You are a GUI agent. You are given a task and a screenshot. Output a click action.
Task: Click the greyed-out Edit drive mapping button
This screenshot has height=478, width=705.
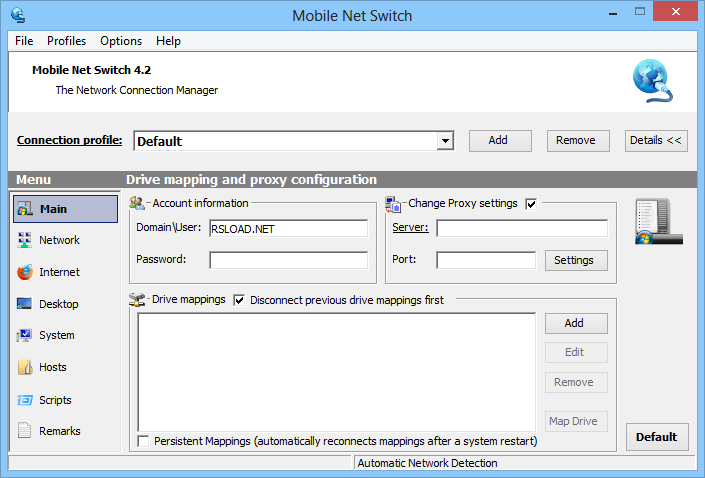click(x=576, y=353)
